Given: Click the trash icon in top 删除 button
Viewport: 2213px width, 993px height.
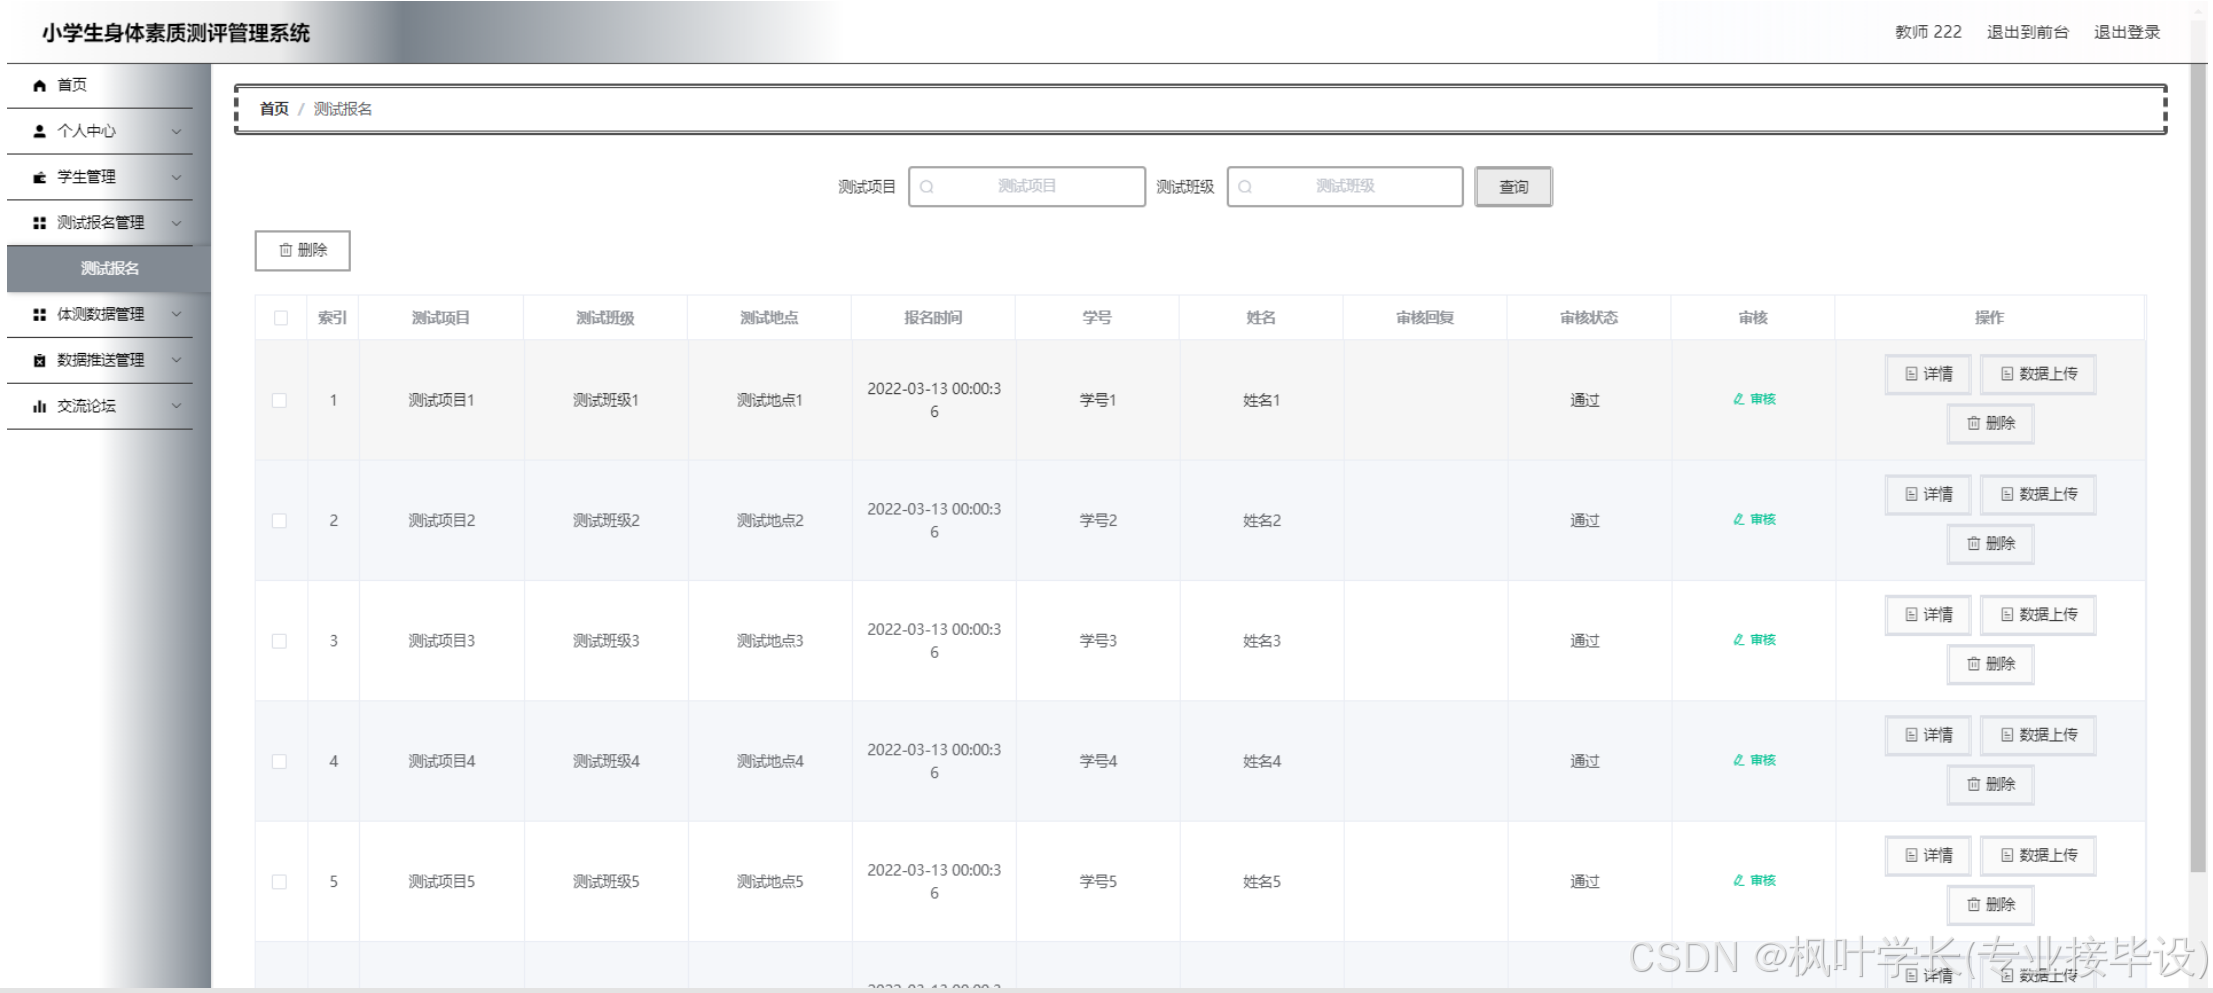Looking at the screenshot, I should (x=285, y=250).
